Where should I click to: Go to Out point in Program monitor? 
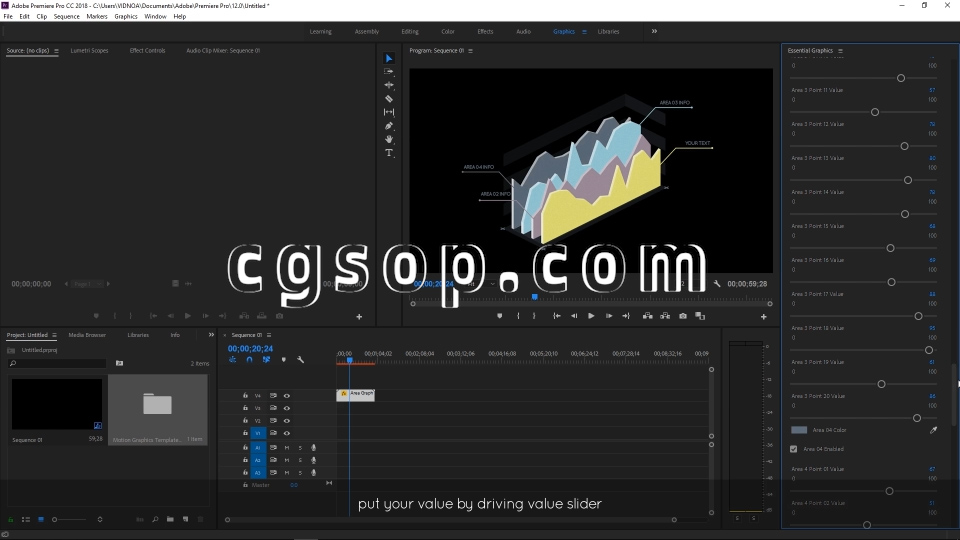[626, 316]
